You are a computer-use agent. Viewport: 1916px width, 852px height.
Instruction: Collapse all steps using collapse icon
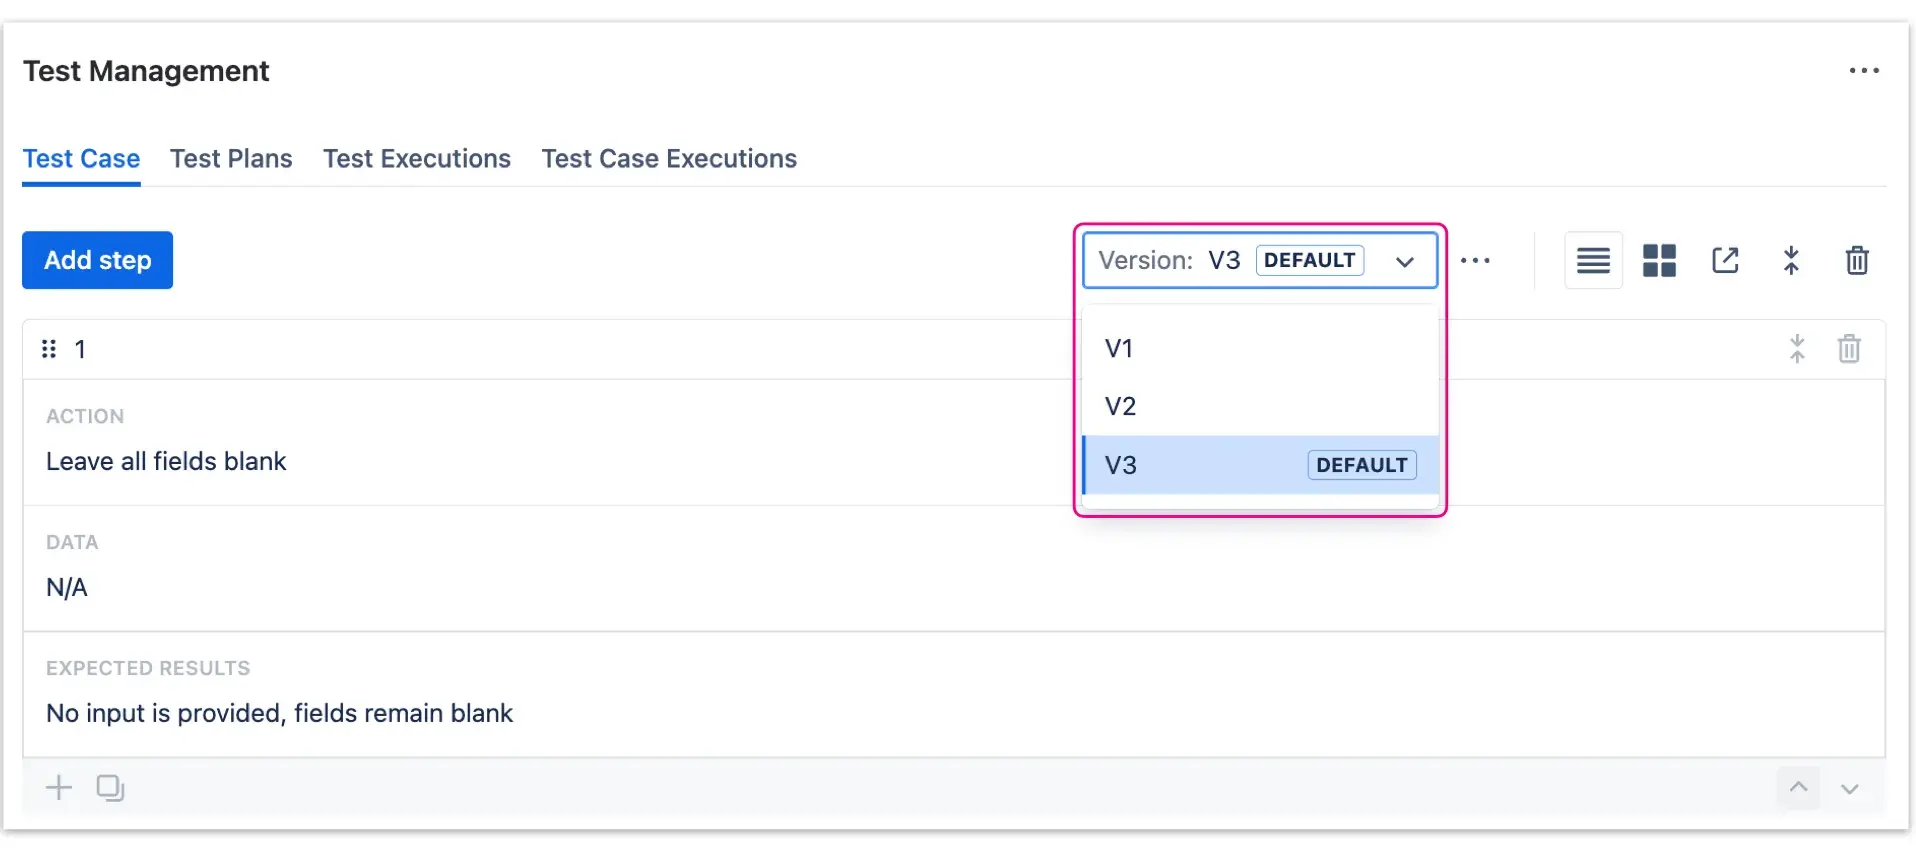[x=1791, y=260]
